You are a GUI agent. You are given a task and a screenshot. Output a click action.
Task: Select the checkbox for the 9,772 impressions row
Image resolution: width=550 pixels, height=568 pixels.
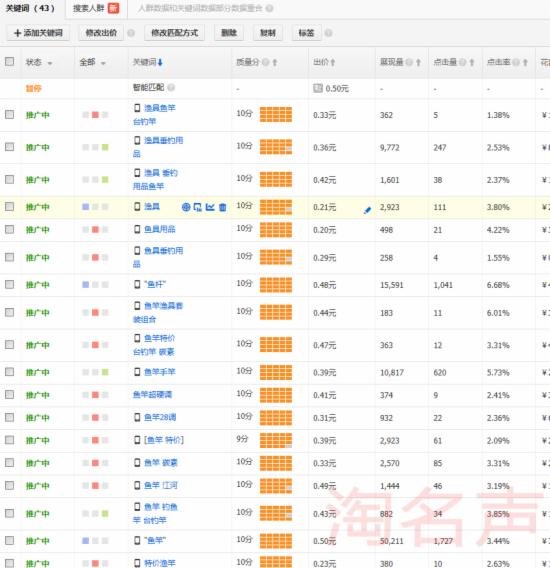coord(9,147)
